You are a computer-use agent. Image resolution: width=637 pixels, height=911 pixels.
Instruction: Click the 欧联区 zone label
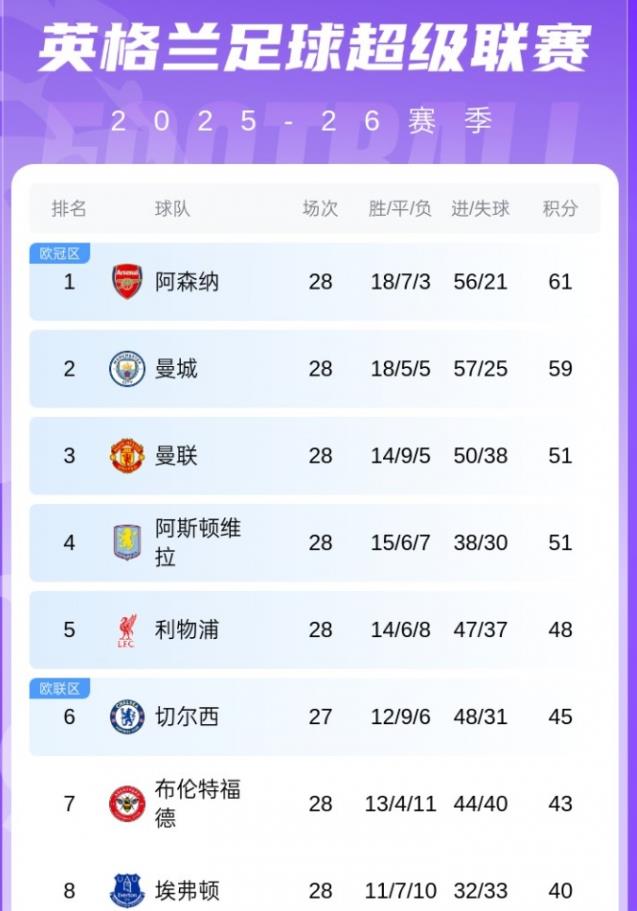coord(60,689)
